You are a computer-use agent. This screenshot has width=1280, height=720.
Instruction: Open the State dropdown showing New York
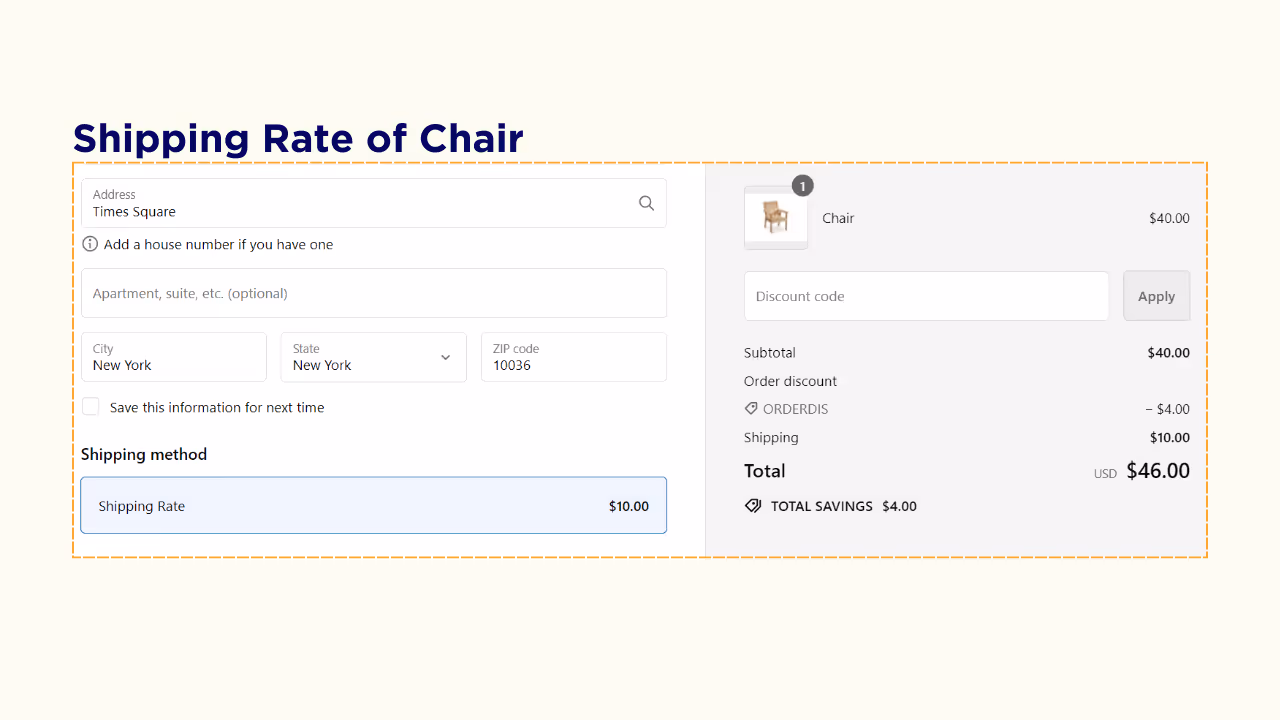373,357
